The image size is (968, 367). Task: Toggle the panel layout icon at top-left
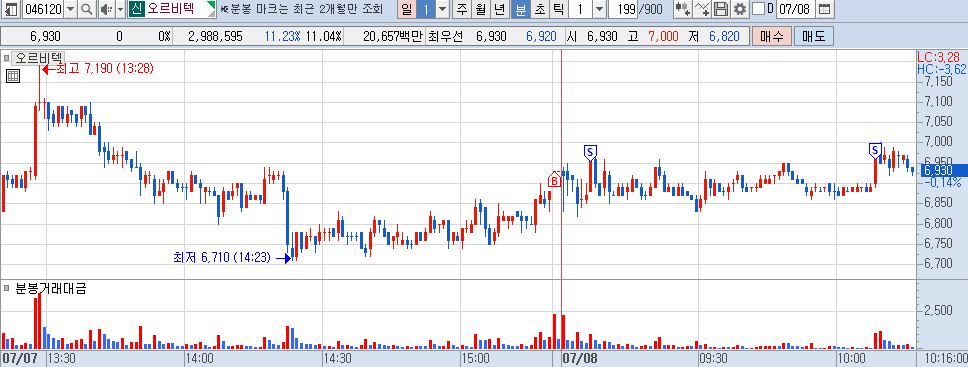pos(11,9)
